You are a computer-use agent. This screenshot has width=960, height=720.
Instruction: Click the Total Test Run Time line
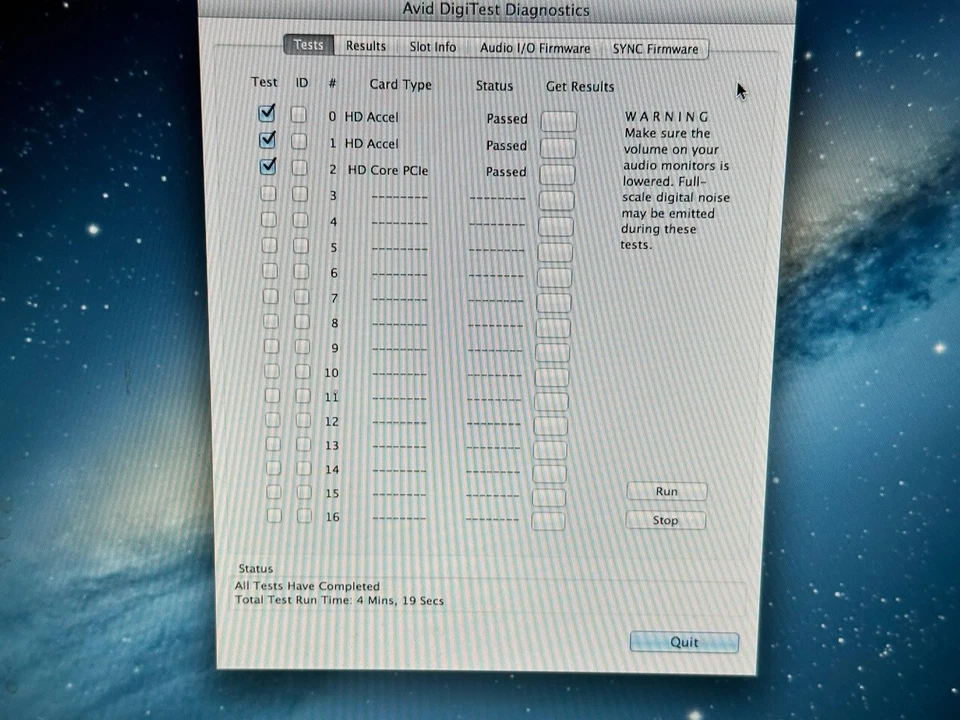pos(339,600)
